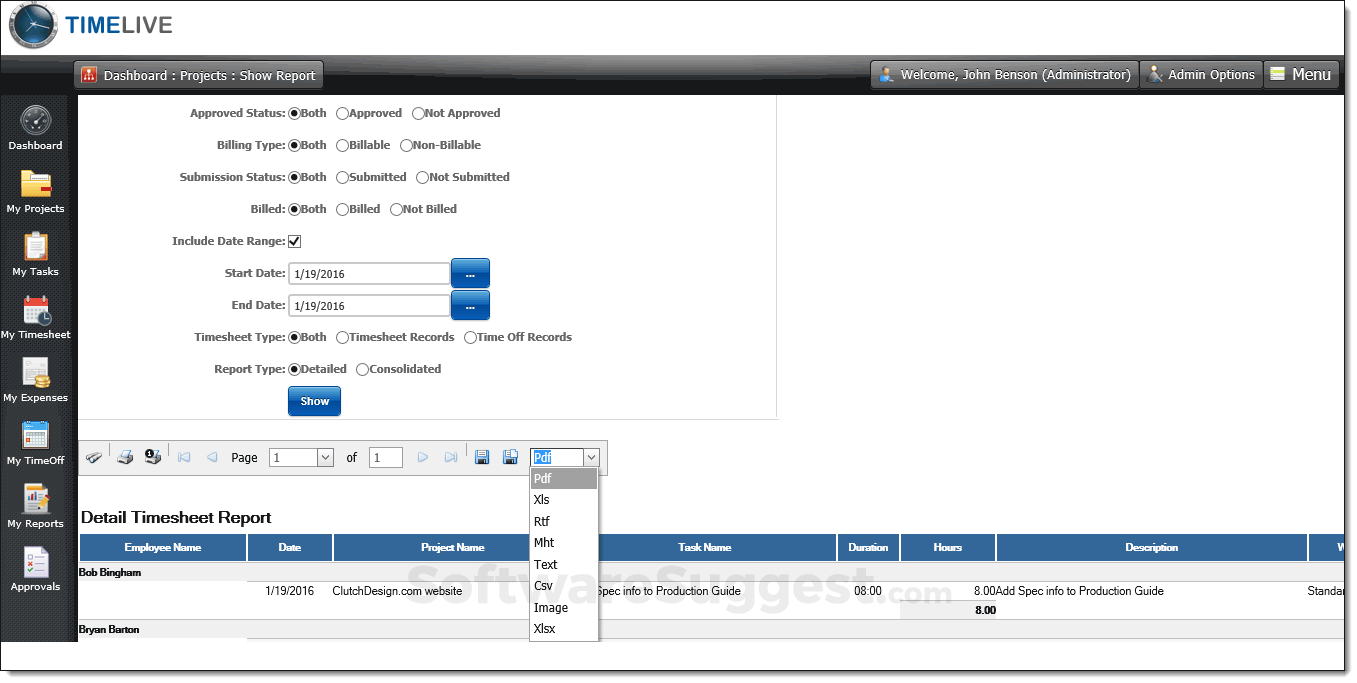Click the search binoculars icon in report toolbar

93,457
